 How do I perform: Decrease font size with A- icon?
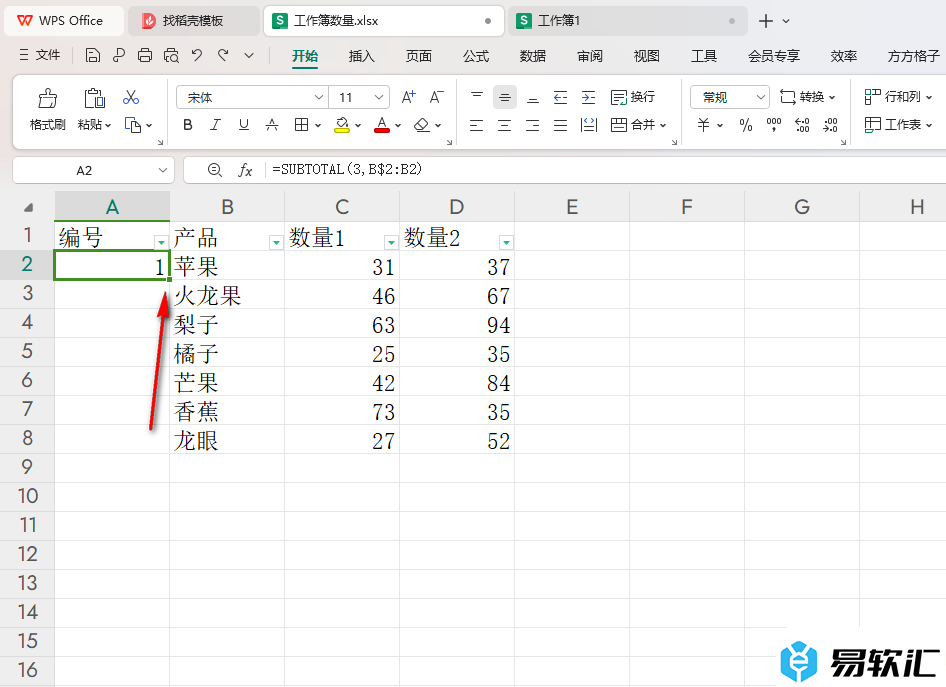click(x=436, y=97)
